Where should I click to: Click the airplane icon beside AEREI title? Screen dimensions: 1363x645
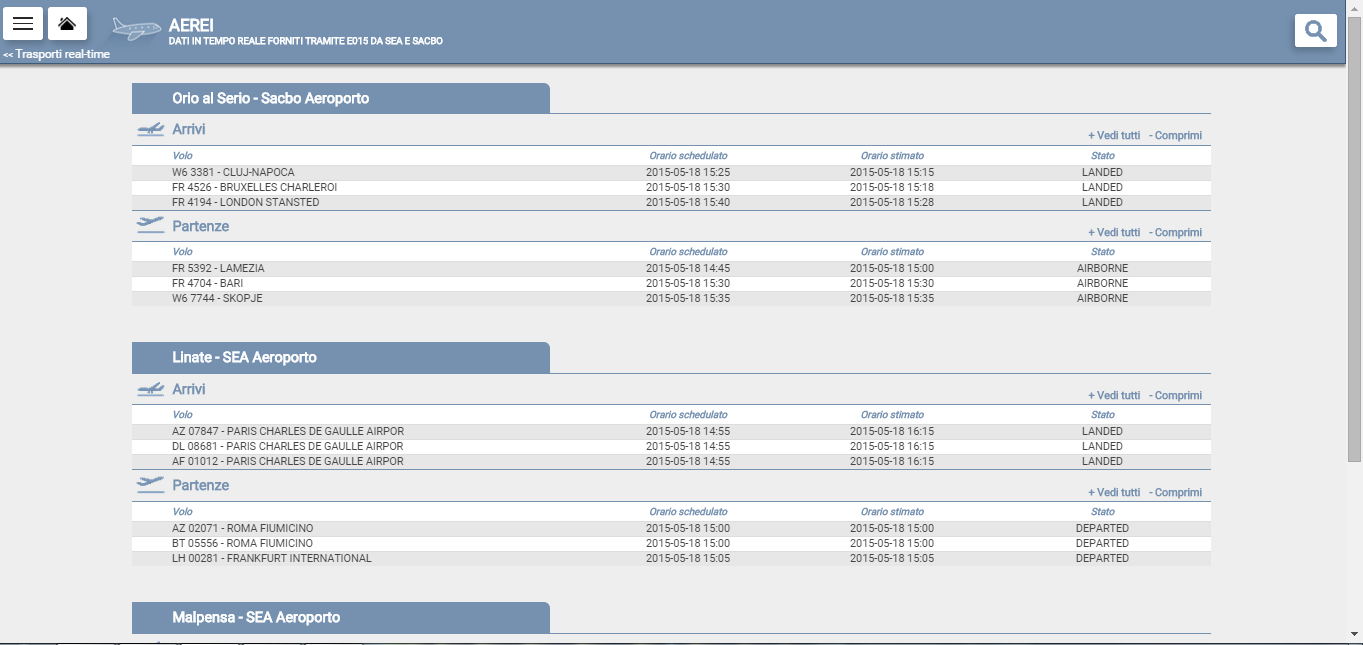pos(136,29)
